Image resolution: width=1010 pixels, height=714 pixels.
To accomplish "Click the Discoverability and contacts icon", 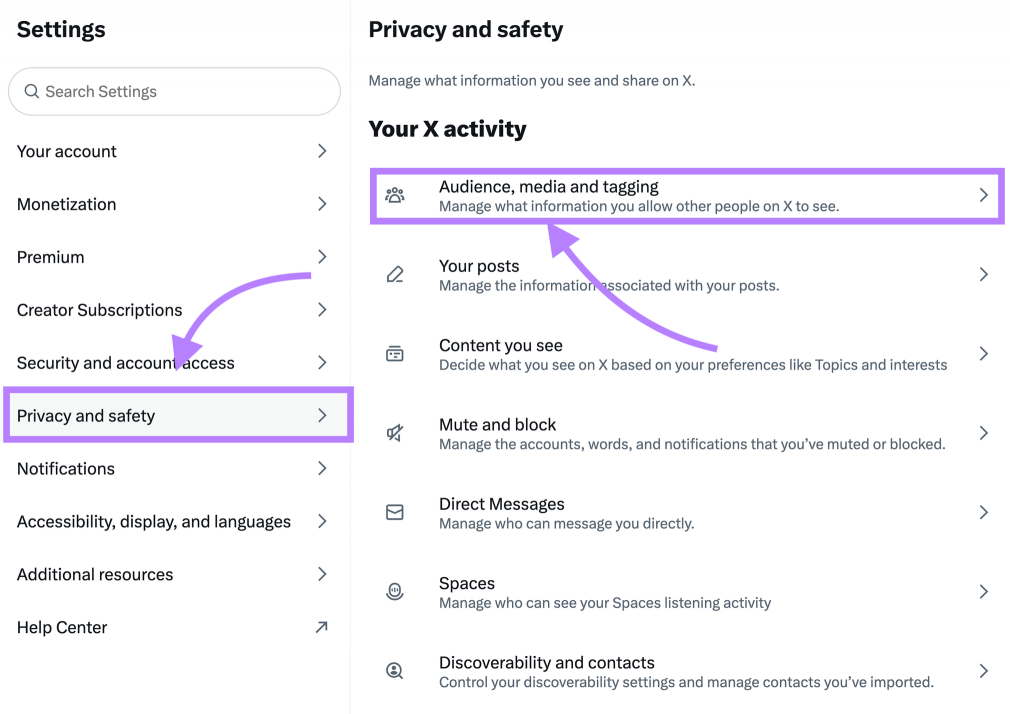I will [394, 671].
